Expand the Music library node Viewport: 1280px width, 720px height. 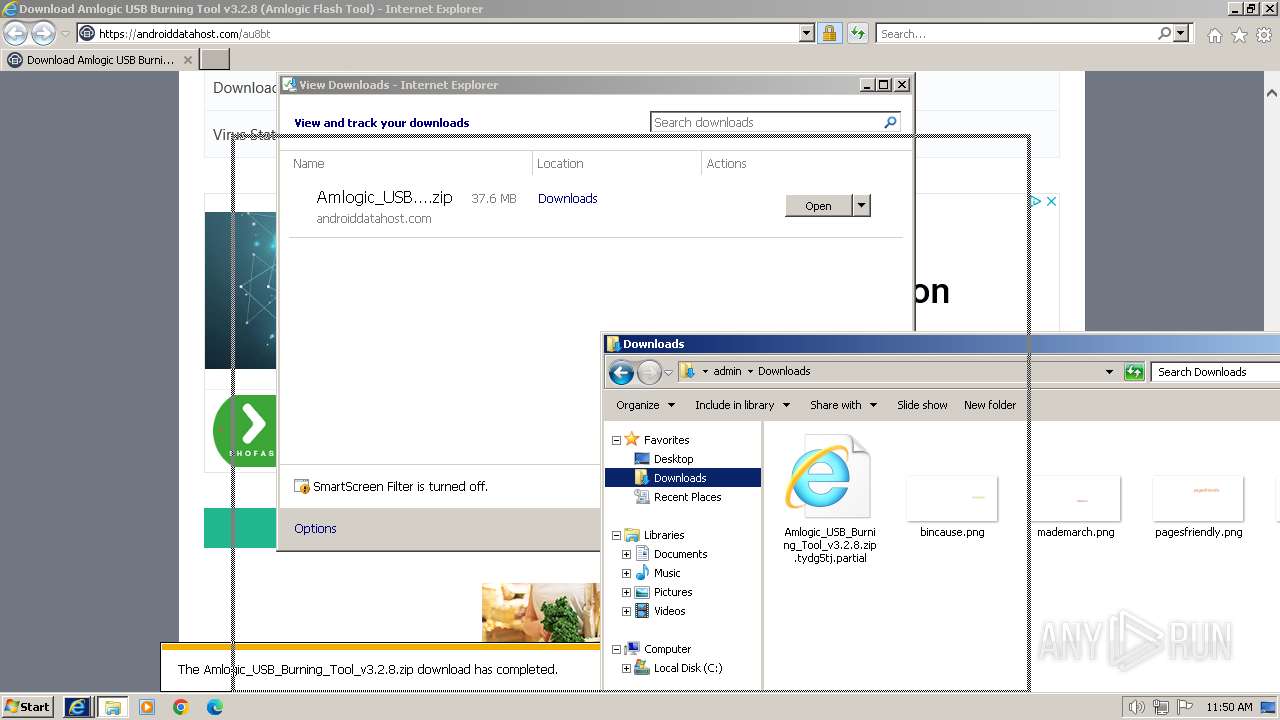click(x=626, y=573)
